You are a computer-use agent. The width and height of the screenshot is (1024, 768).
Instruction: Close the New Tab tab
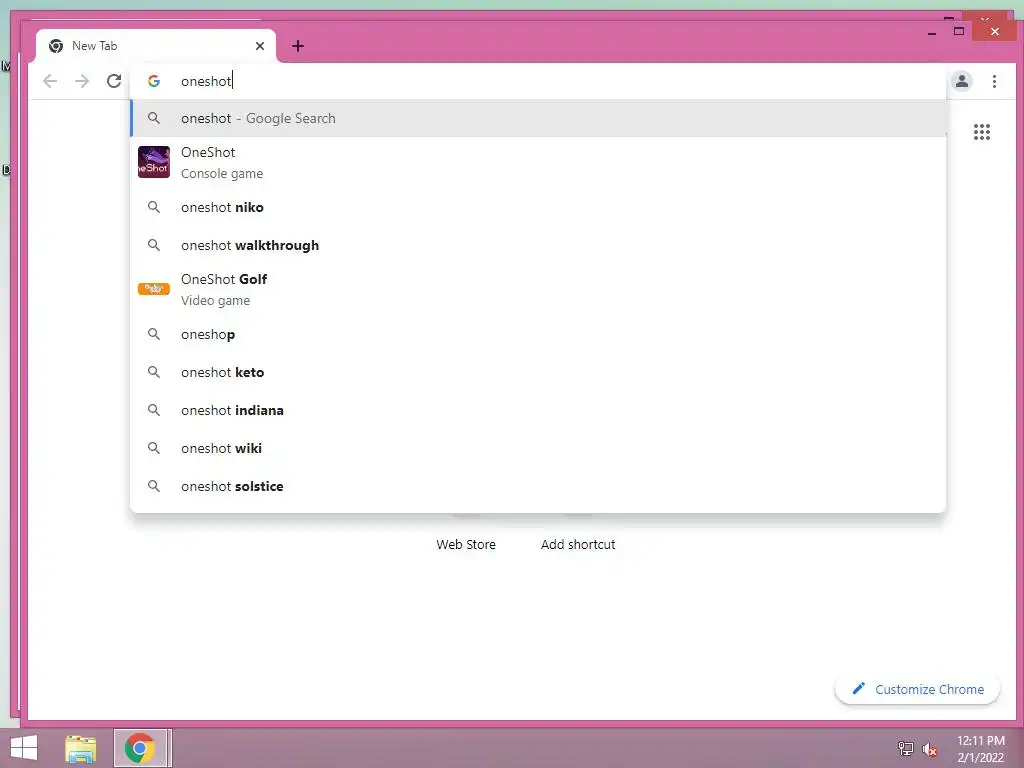click(260, 46)
